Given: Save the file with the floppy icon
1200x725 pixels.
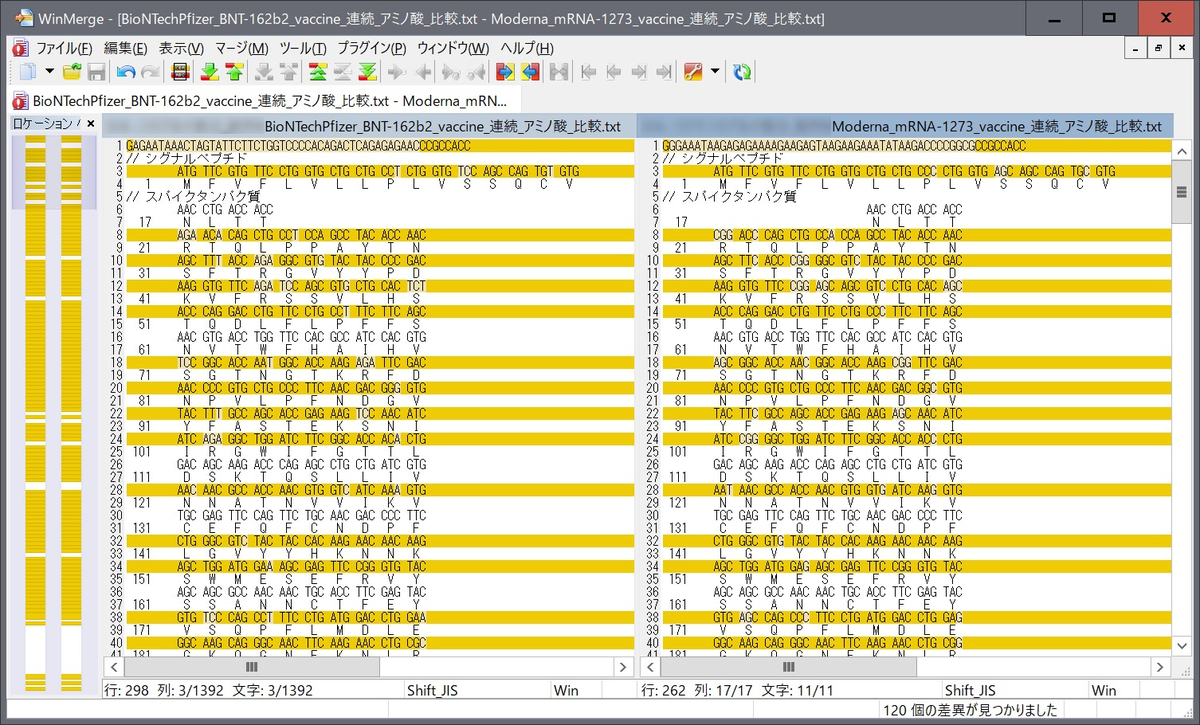Looking at the screenshot, I should pyautogui.click(x=96, y=72).
